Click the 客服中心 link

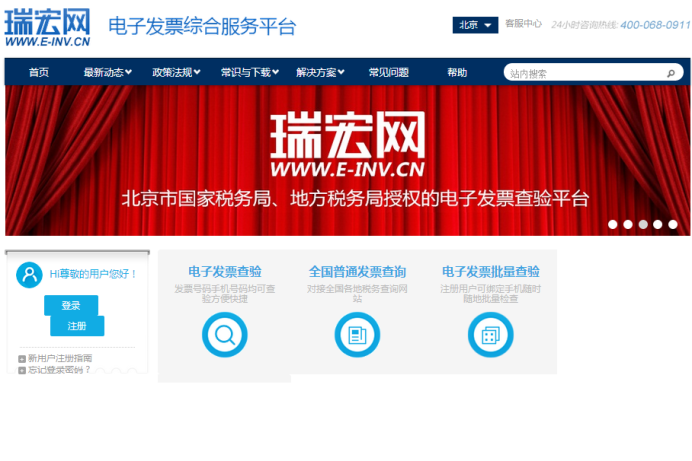pos(523,23)
